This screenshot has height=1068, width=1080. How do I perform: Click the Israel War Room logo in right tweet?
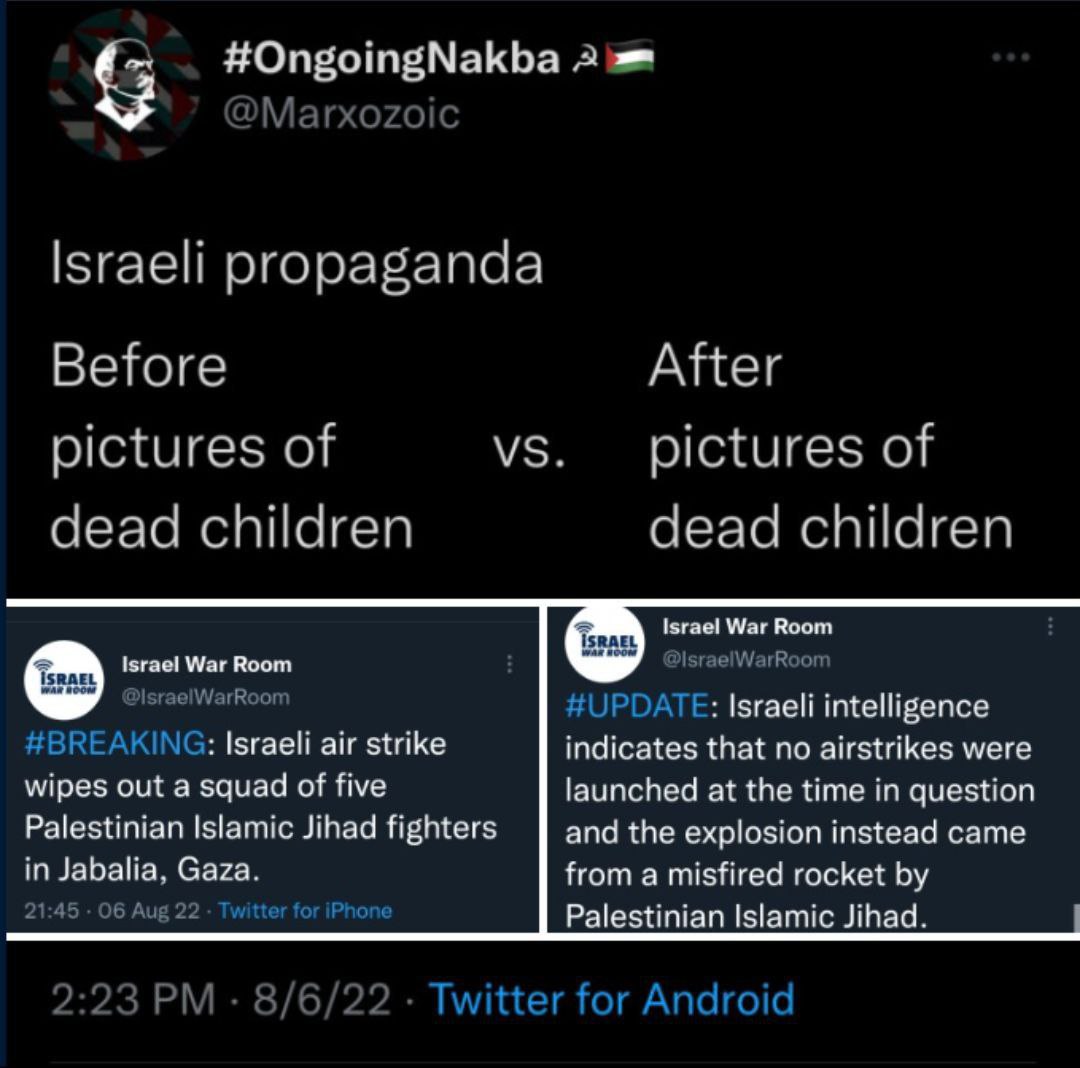[605, 643]
